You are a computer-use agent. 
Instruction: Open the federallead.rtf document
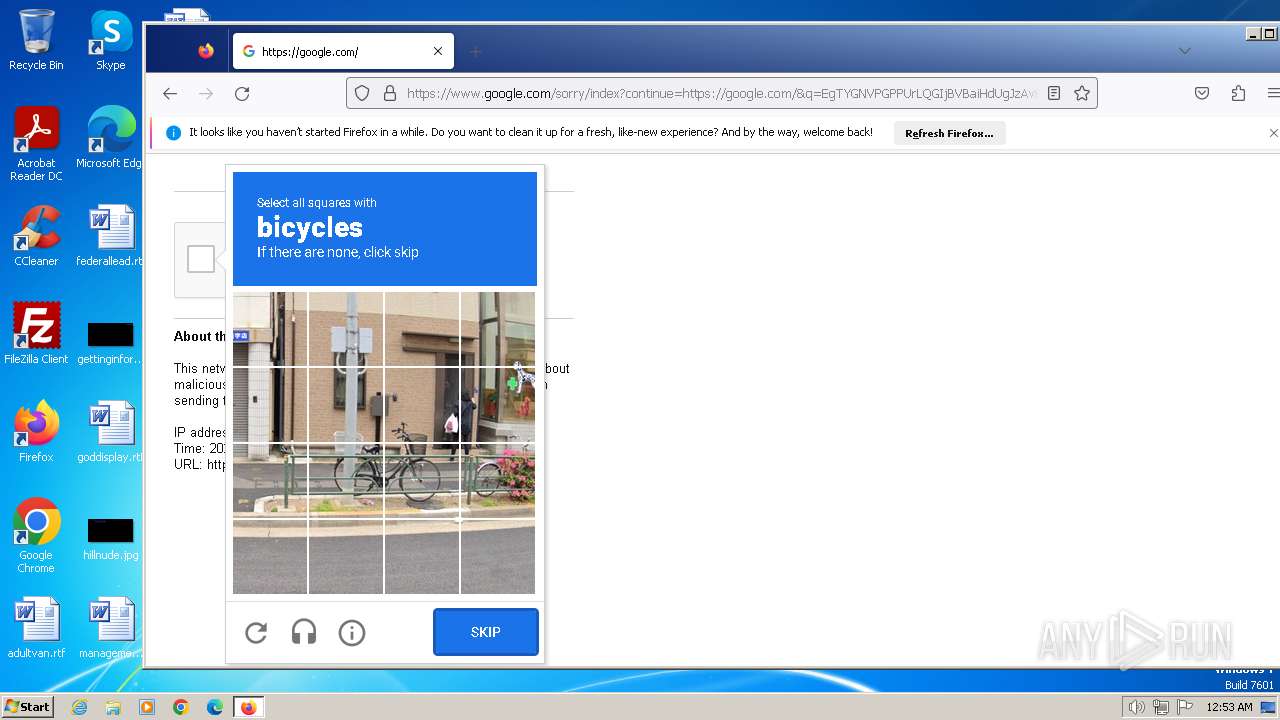[110, 236]
